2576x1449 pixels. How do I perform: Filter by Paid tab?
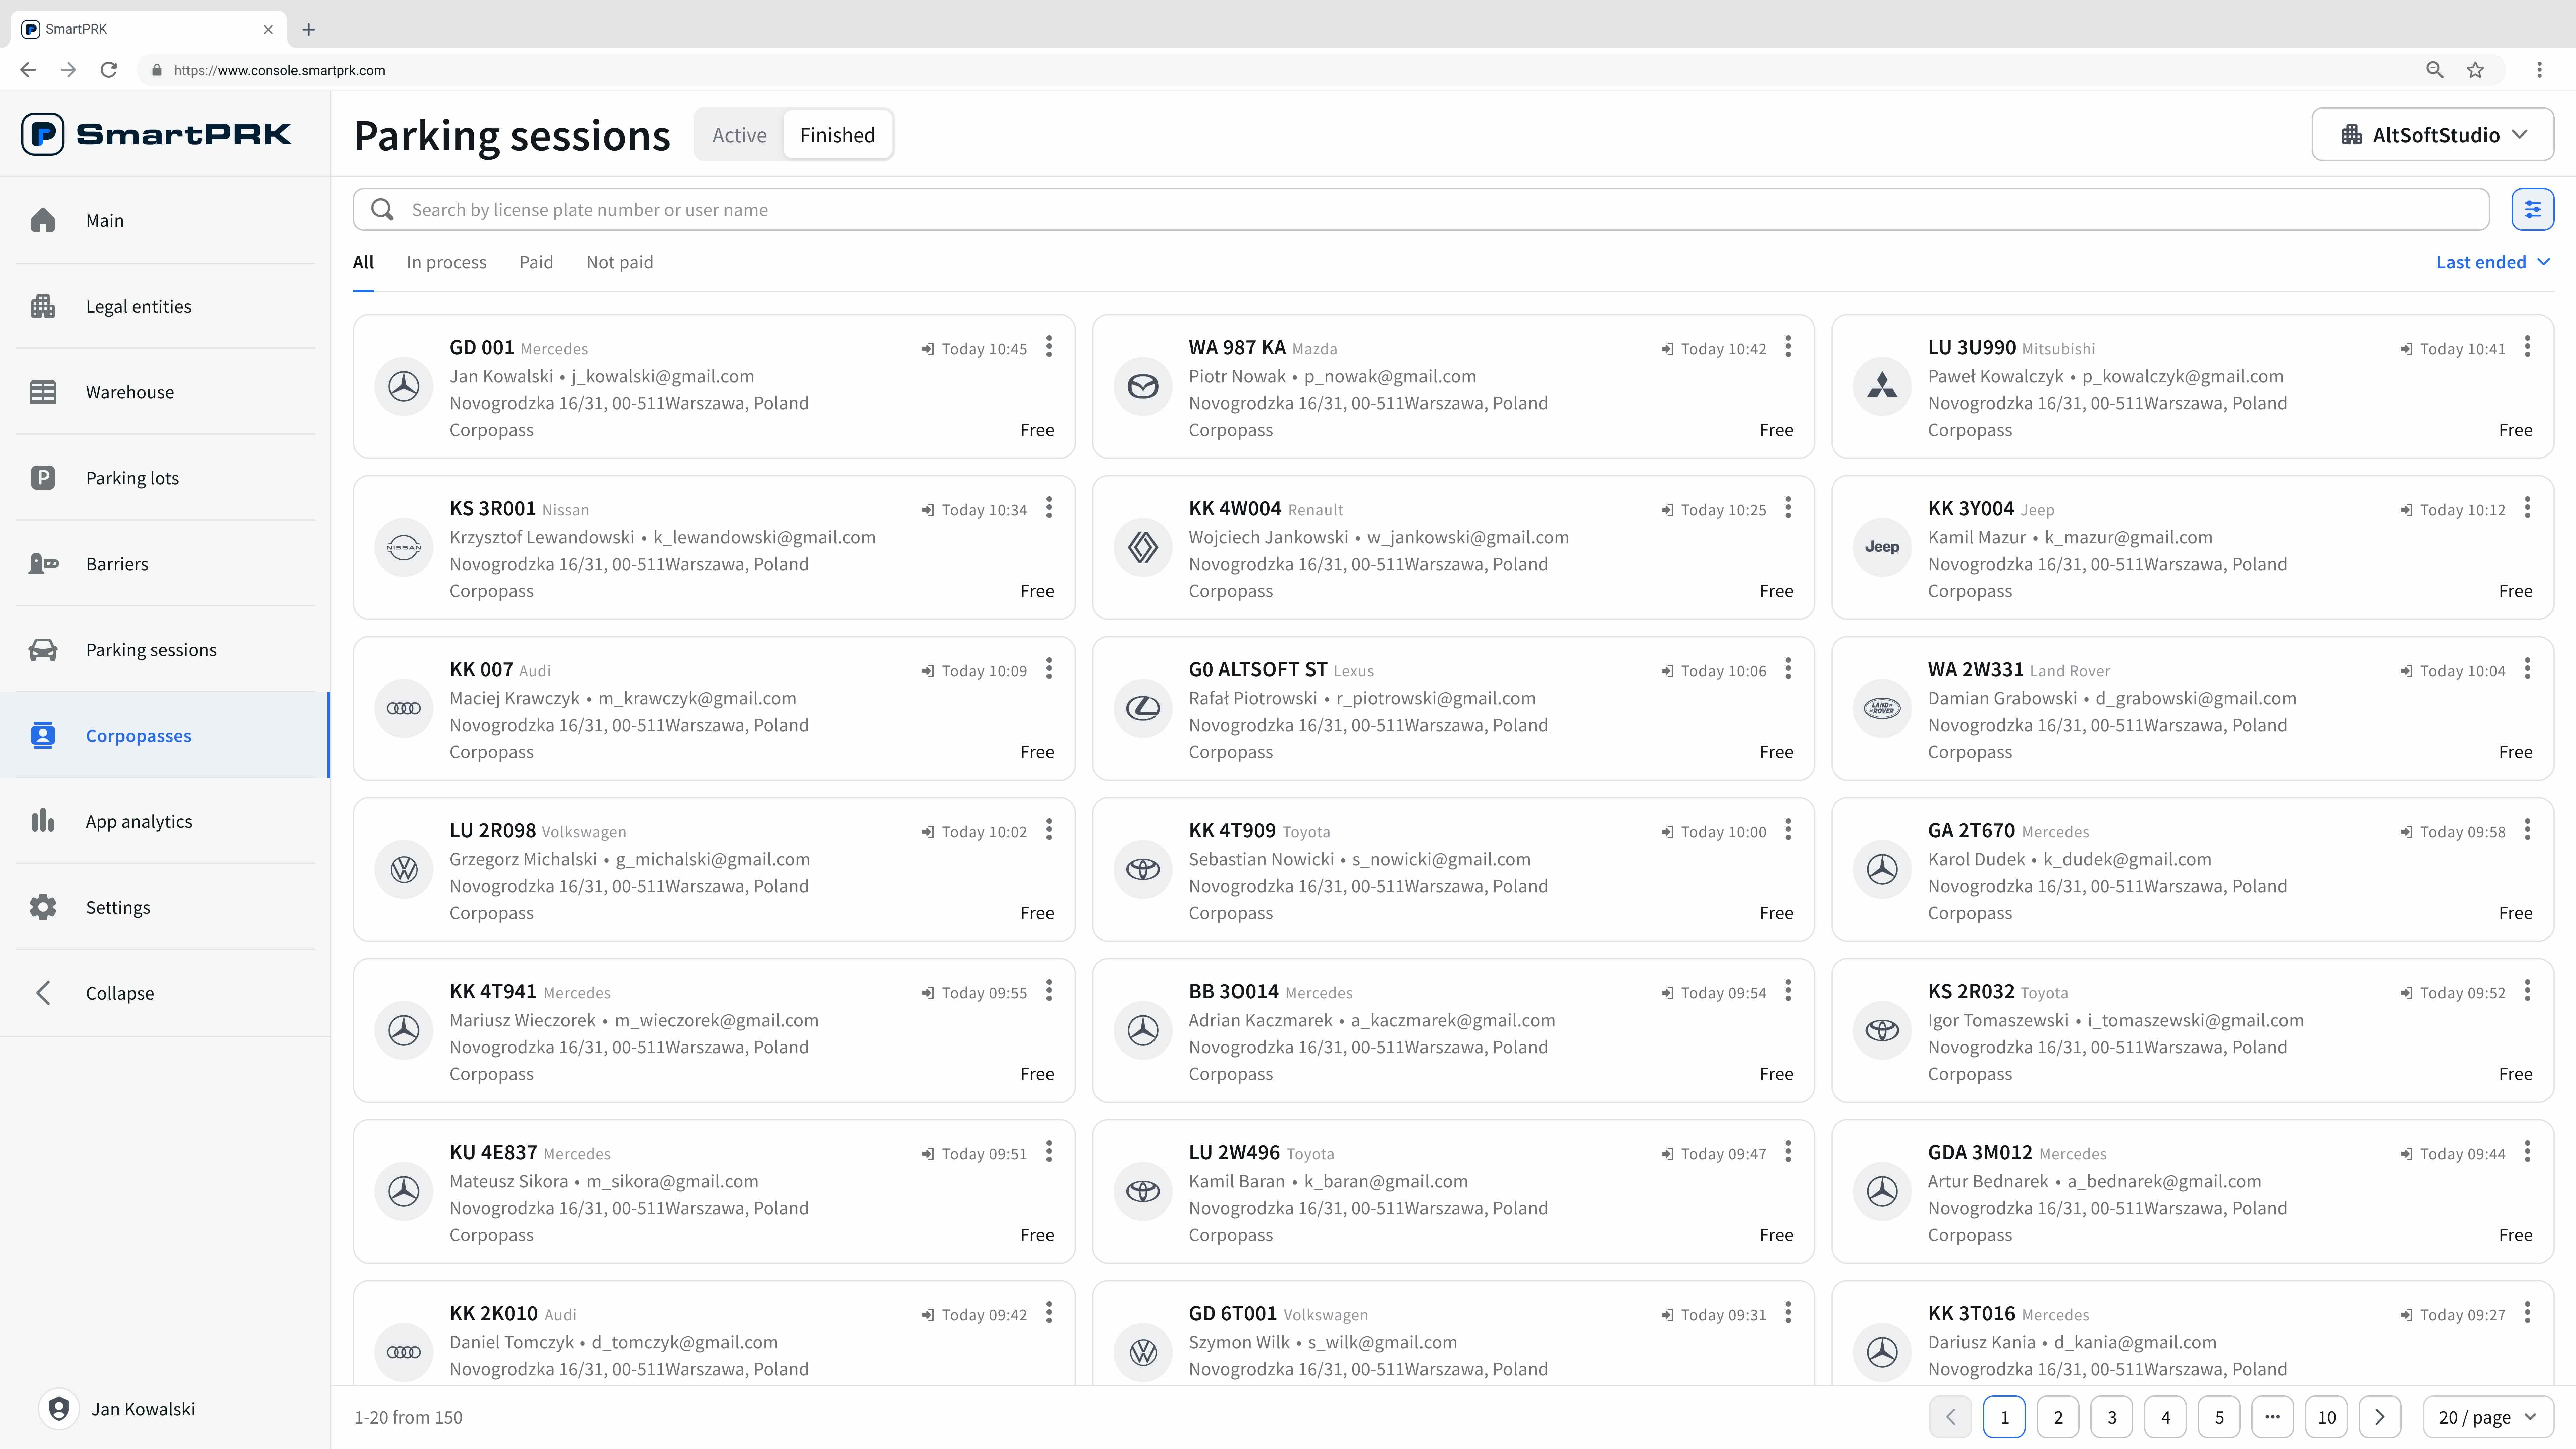536,262
